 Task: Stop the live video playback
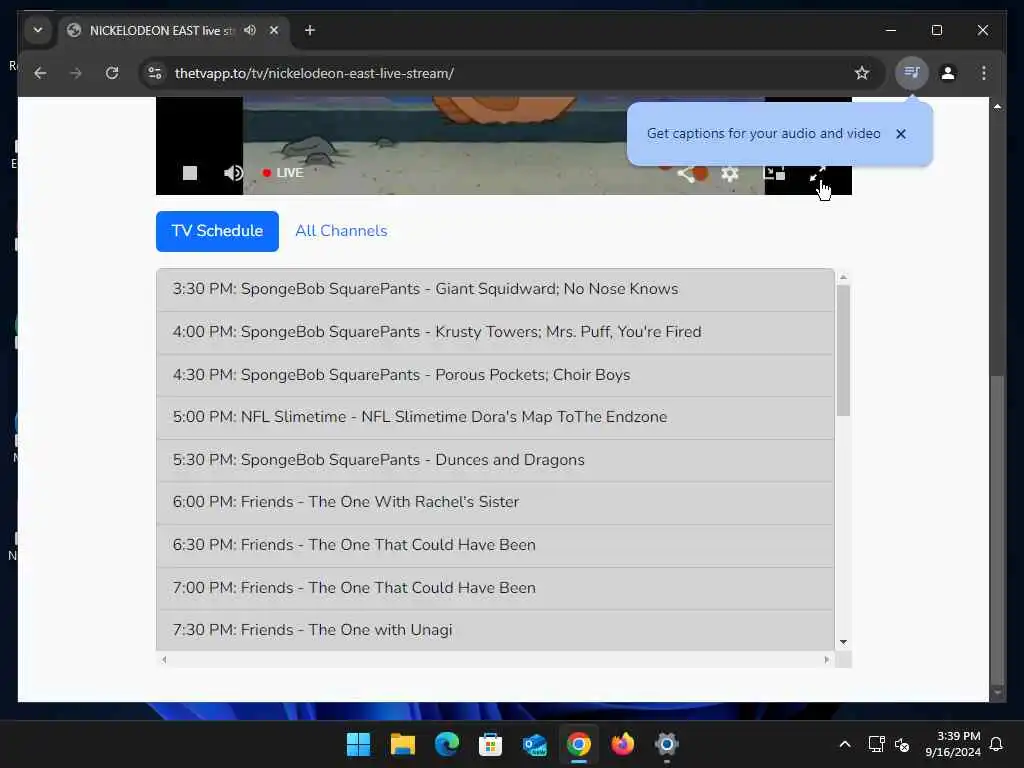click(x=189, y=173)
